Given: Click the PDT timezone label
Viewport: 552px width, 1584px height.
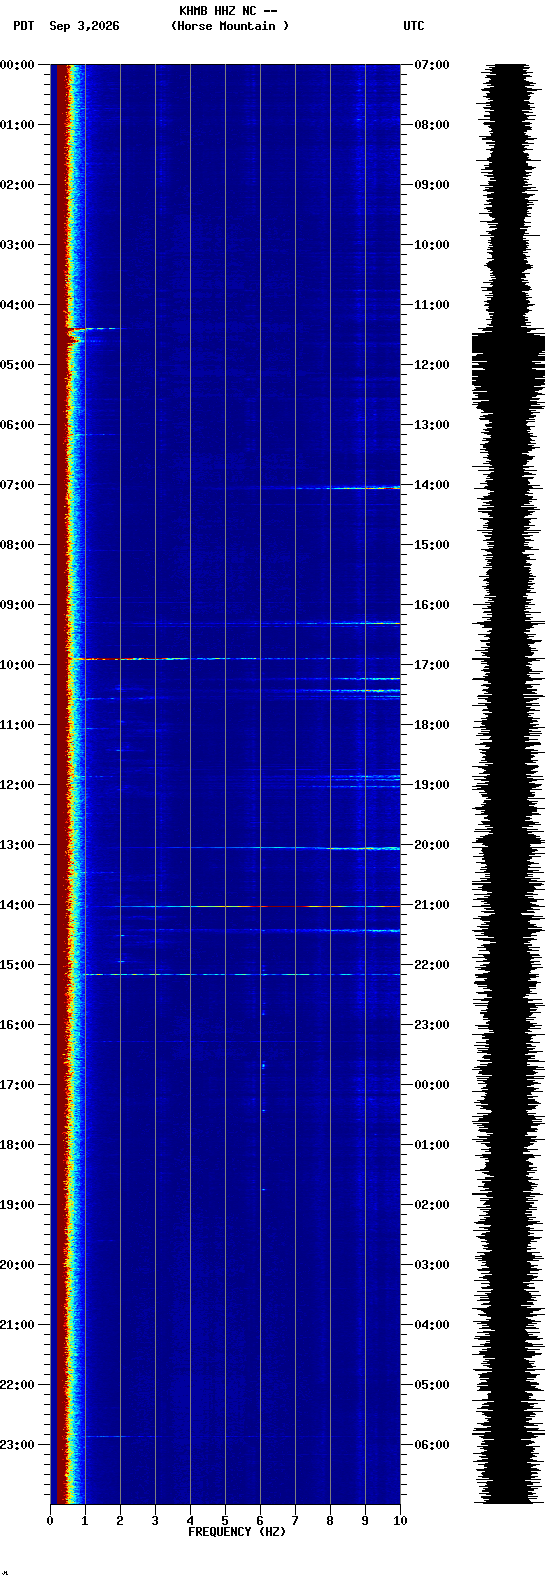Looking at the screenshot, I should click(x=24, y=26).
